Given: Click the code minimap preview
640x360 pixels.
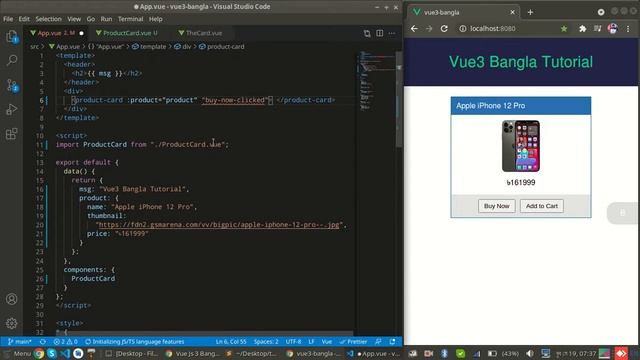Looking at the screenshot, I should pos(376,82).
